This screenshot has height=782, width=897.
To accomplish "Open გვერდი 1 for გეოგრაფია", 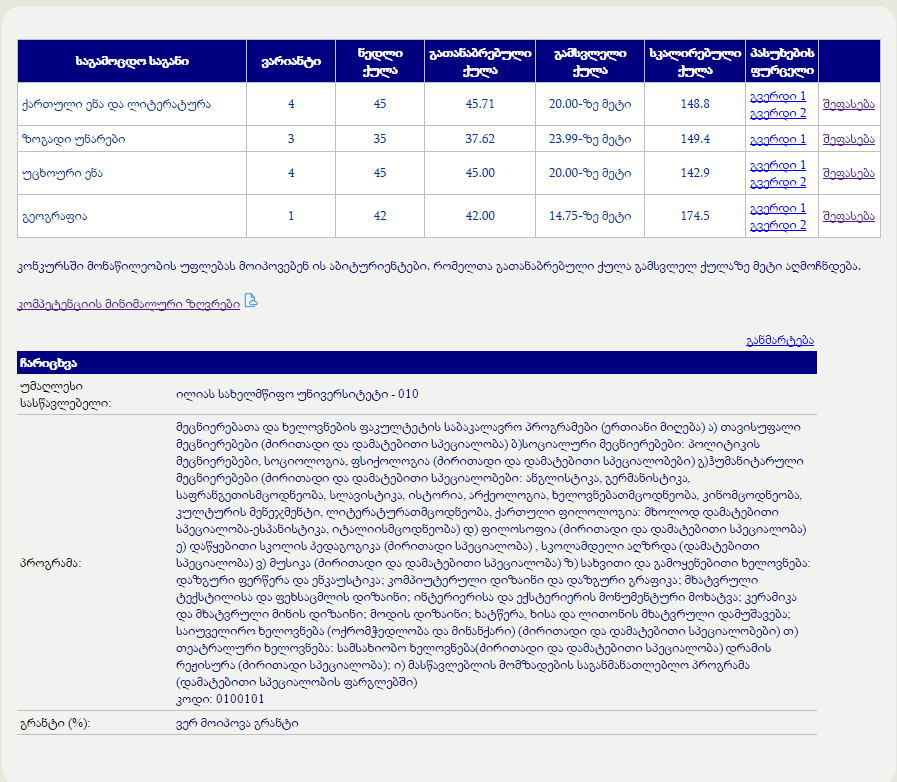I will point(777,208).
